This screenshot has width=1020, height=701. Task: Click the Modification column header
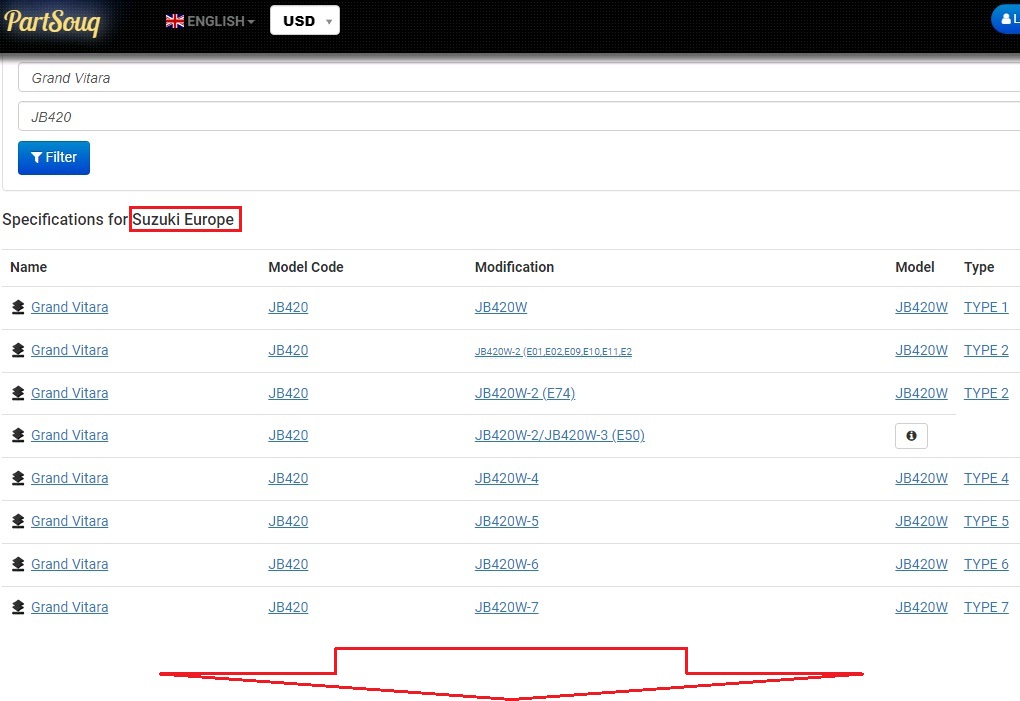(x=515, y=267)
